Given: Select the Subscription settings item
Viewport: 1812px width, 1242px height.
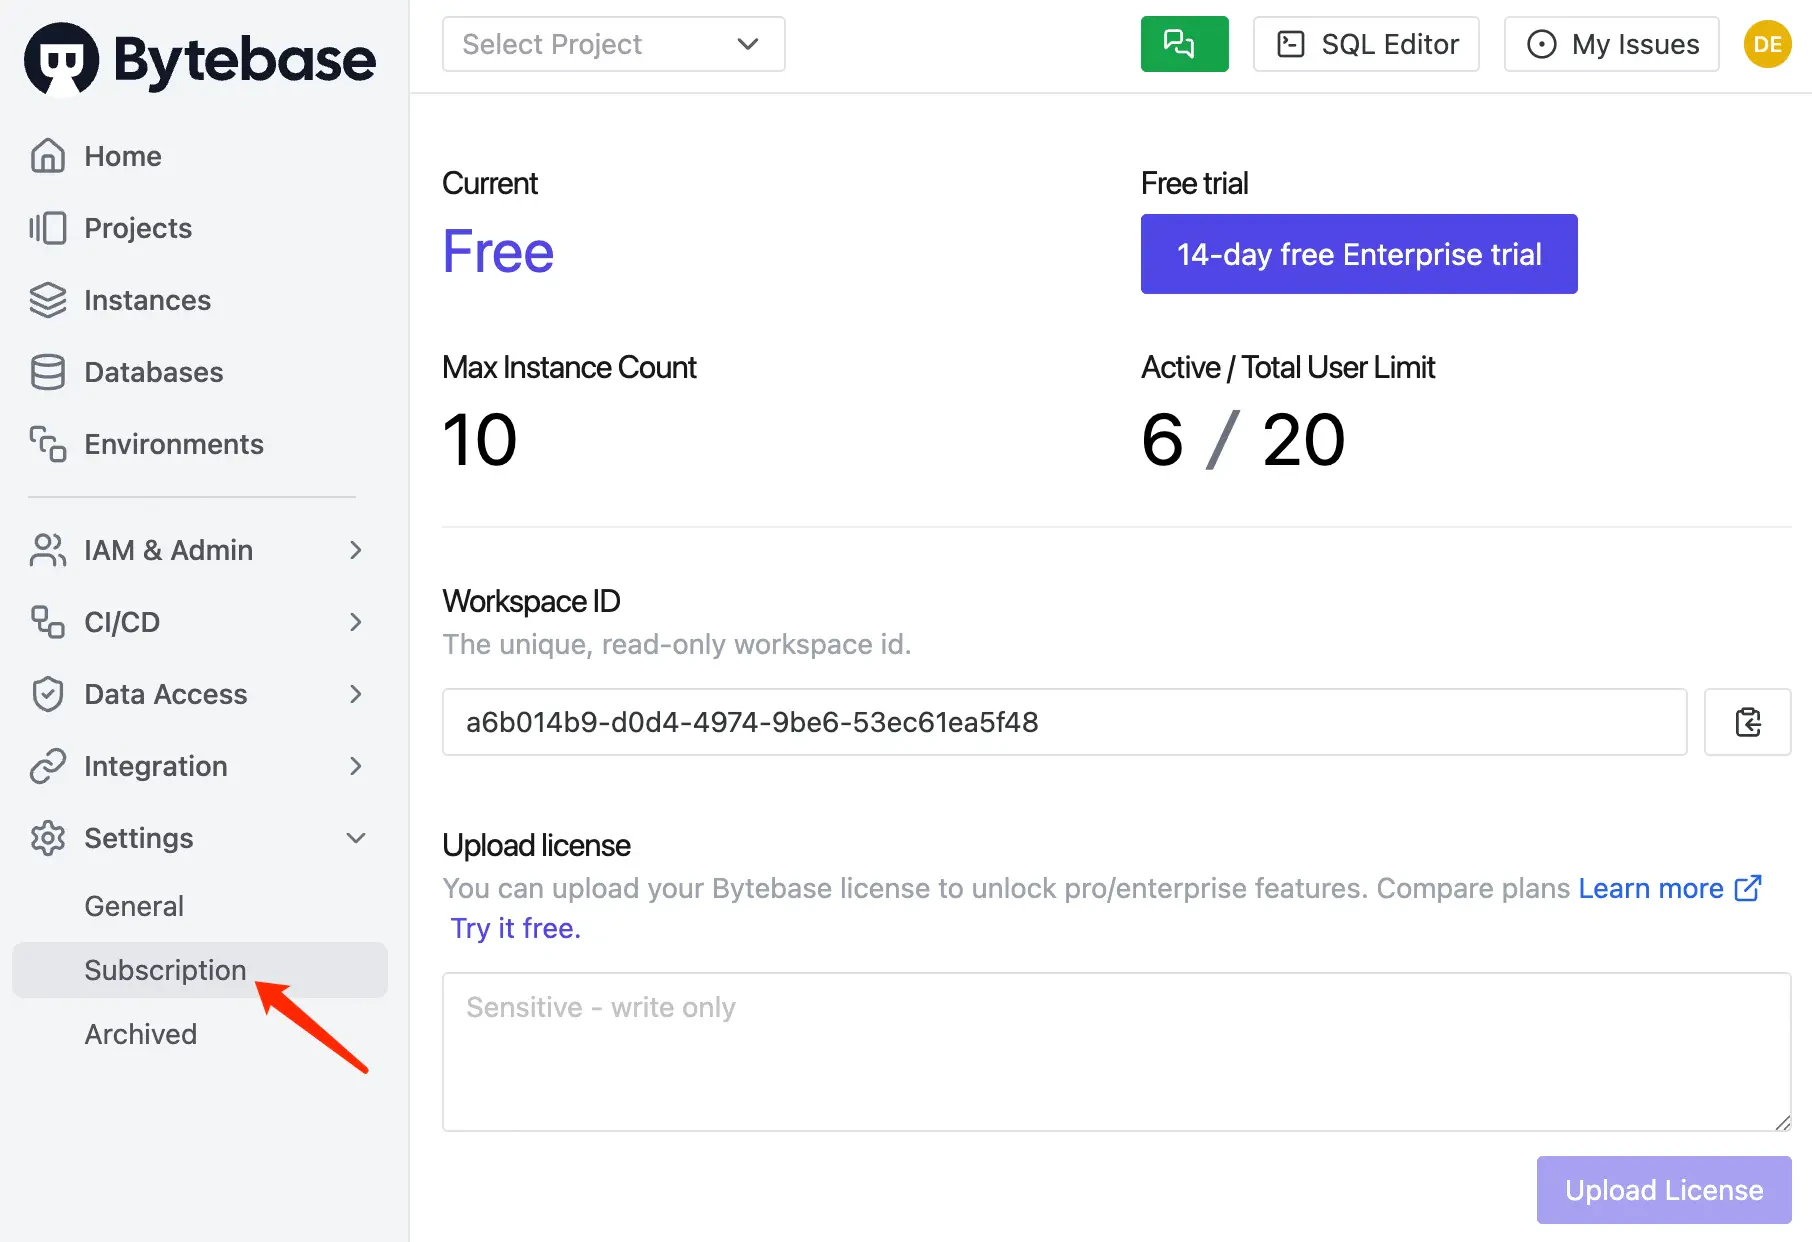Looking at the screenshot, I should pyautogui.click(x=200, y=970).
